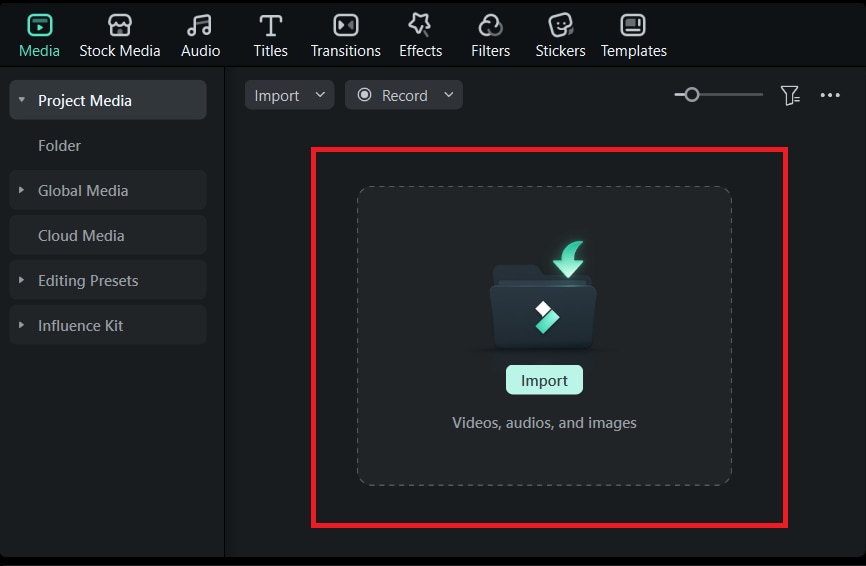This screenshot has width=866, height=566.
Task: Expand the Editing Presets section
Action: [21, 280]
